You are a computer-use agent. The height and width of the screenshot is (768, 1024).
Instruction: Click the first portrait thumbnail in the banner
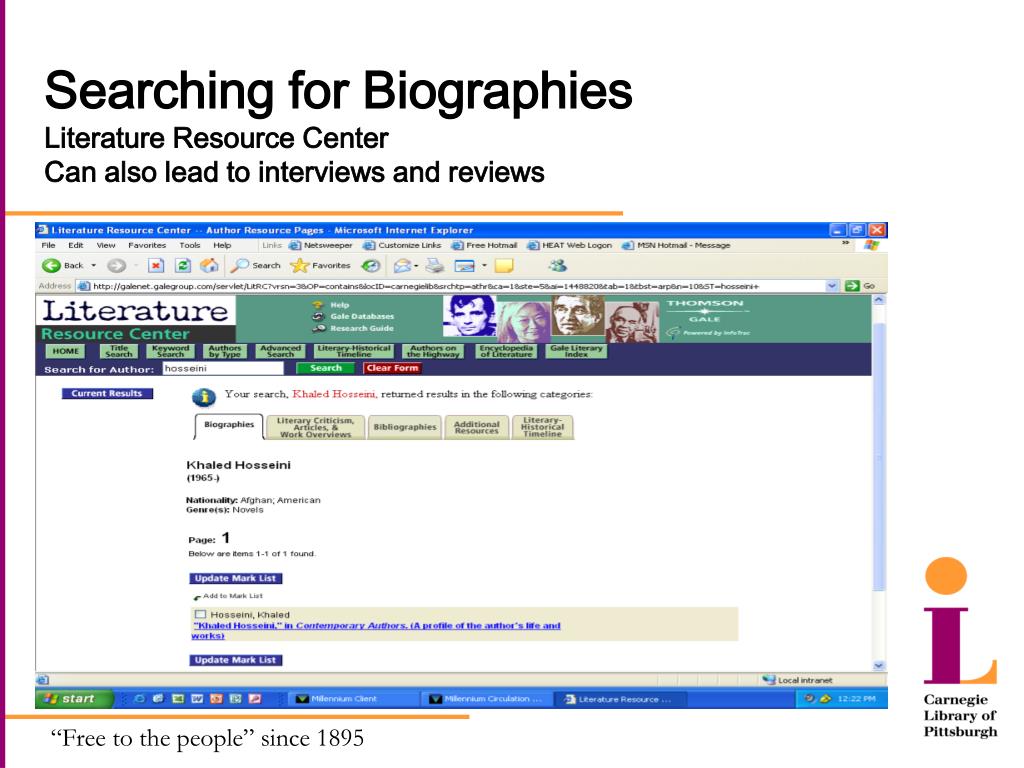click(x=470, y=315)
